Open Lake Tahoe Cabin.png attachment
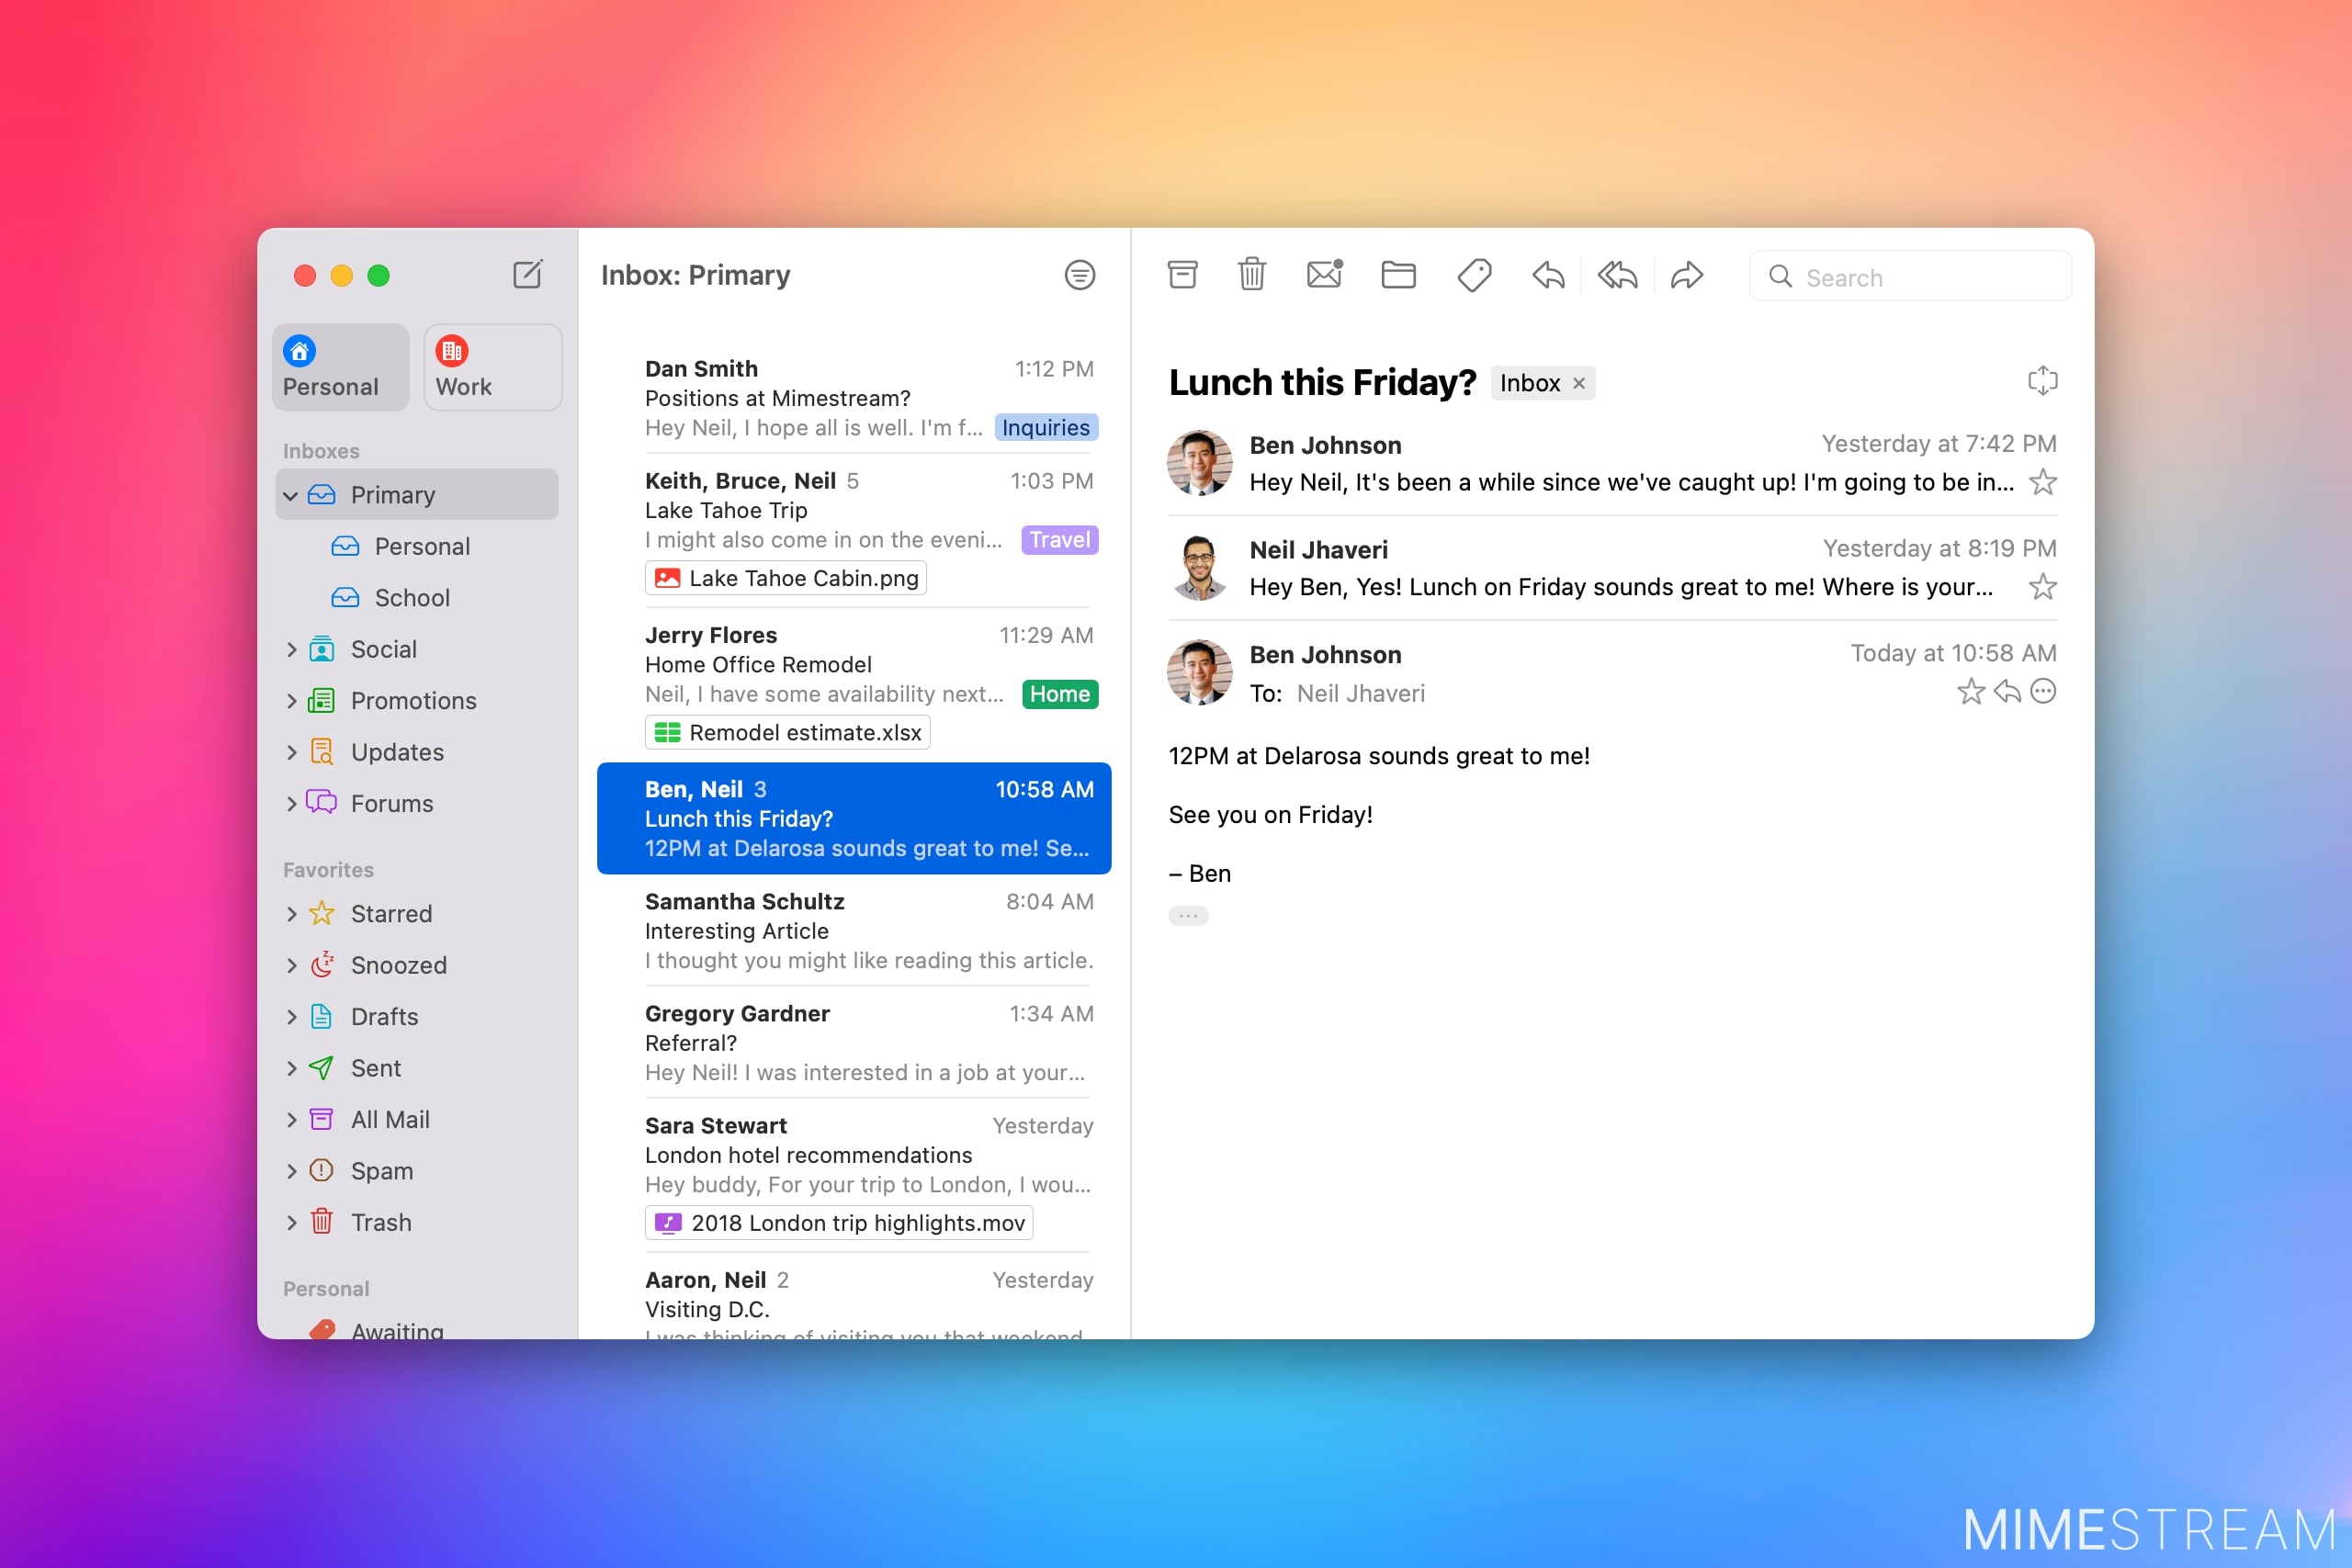The width and height of the screenshot is (2352, 1568). coord(786,578)
